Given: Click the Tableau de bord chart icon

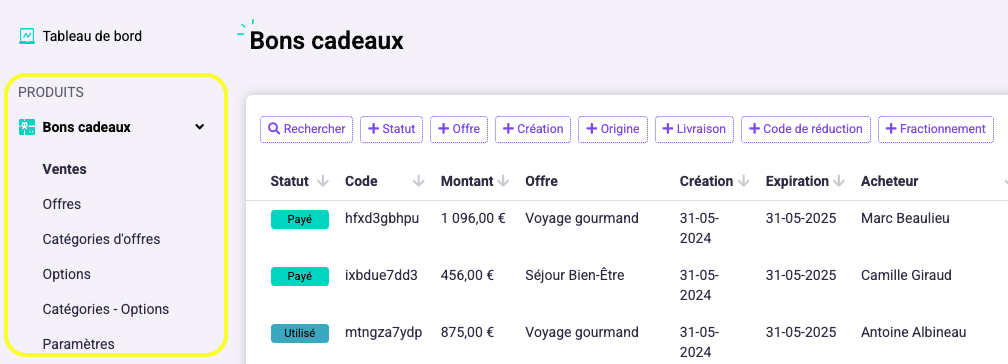Looking at the screenshot, I should pos(26,36).
